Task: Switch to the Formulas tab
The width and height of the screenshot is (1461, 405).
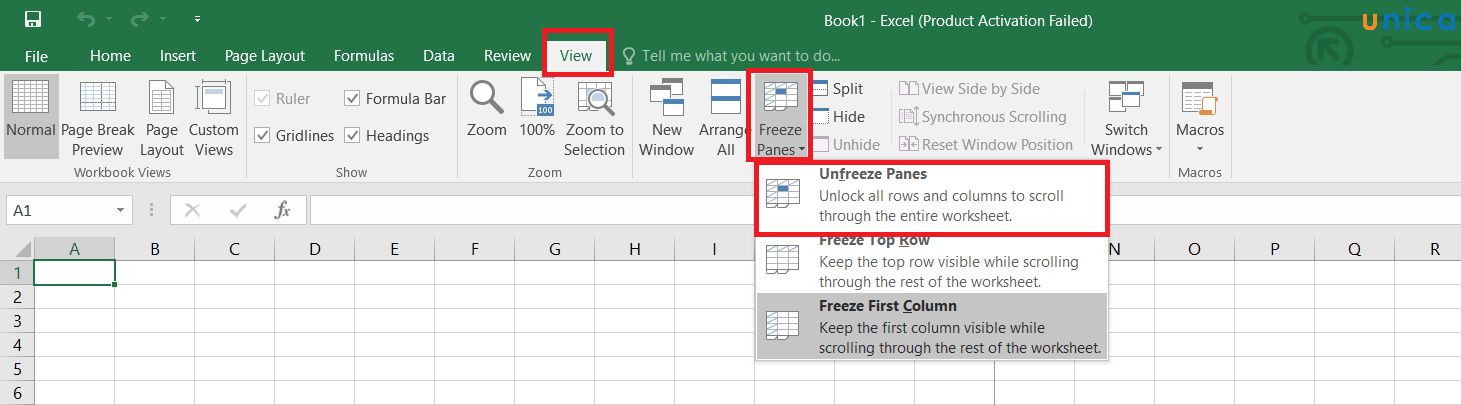Action: pyautogui.click(x=364, y=56)
